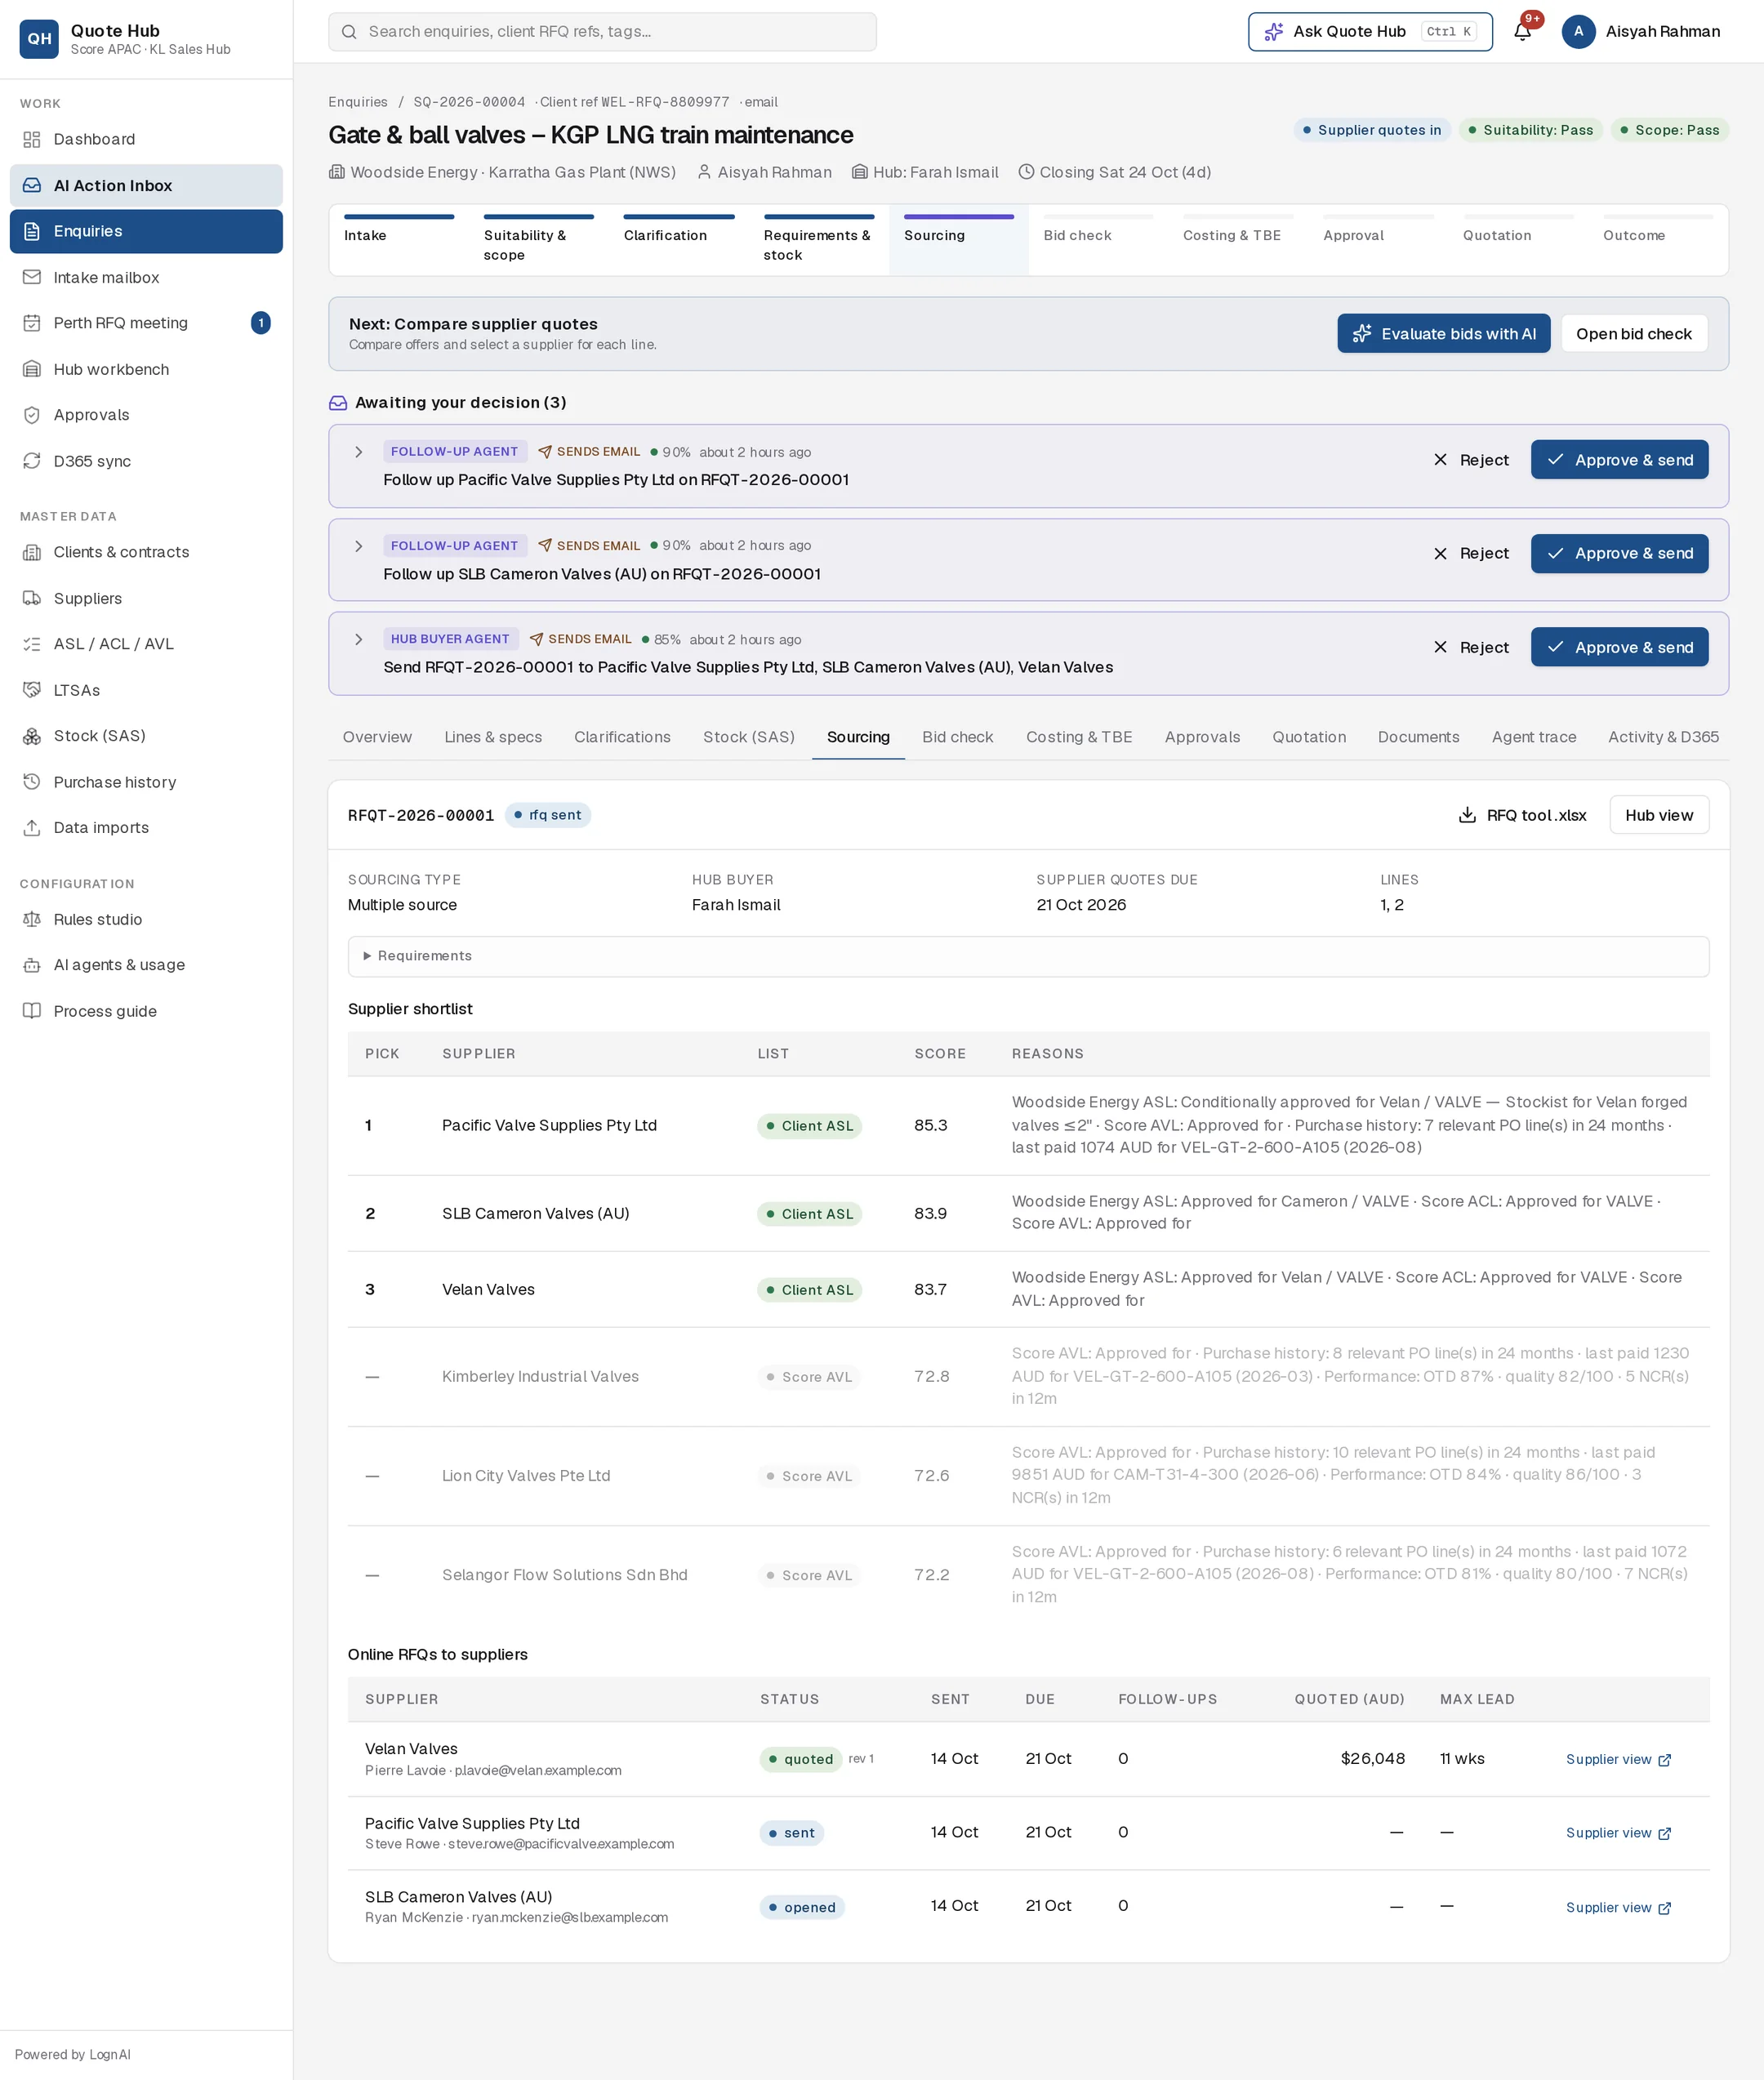This screenshot has width=1764, height=2080.
Task: Open the Process guide
Action: click(x=146, y=1011)
